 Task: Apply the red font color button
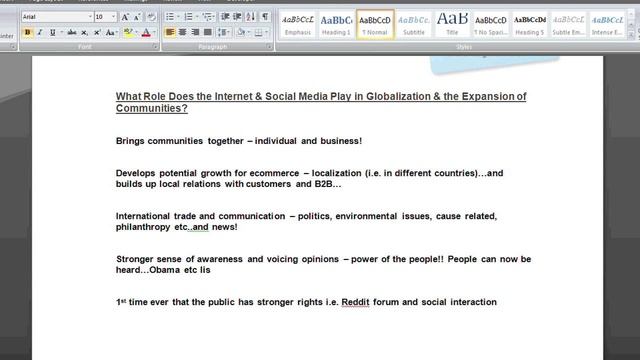pos(146,32)
